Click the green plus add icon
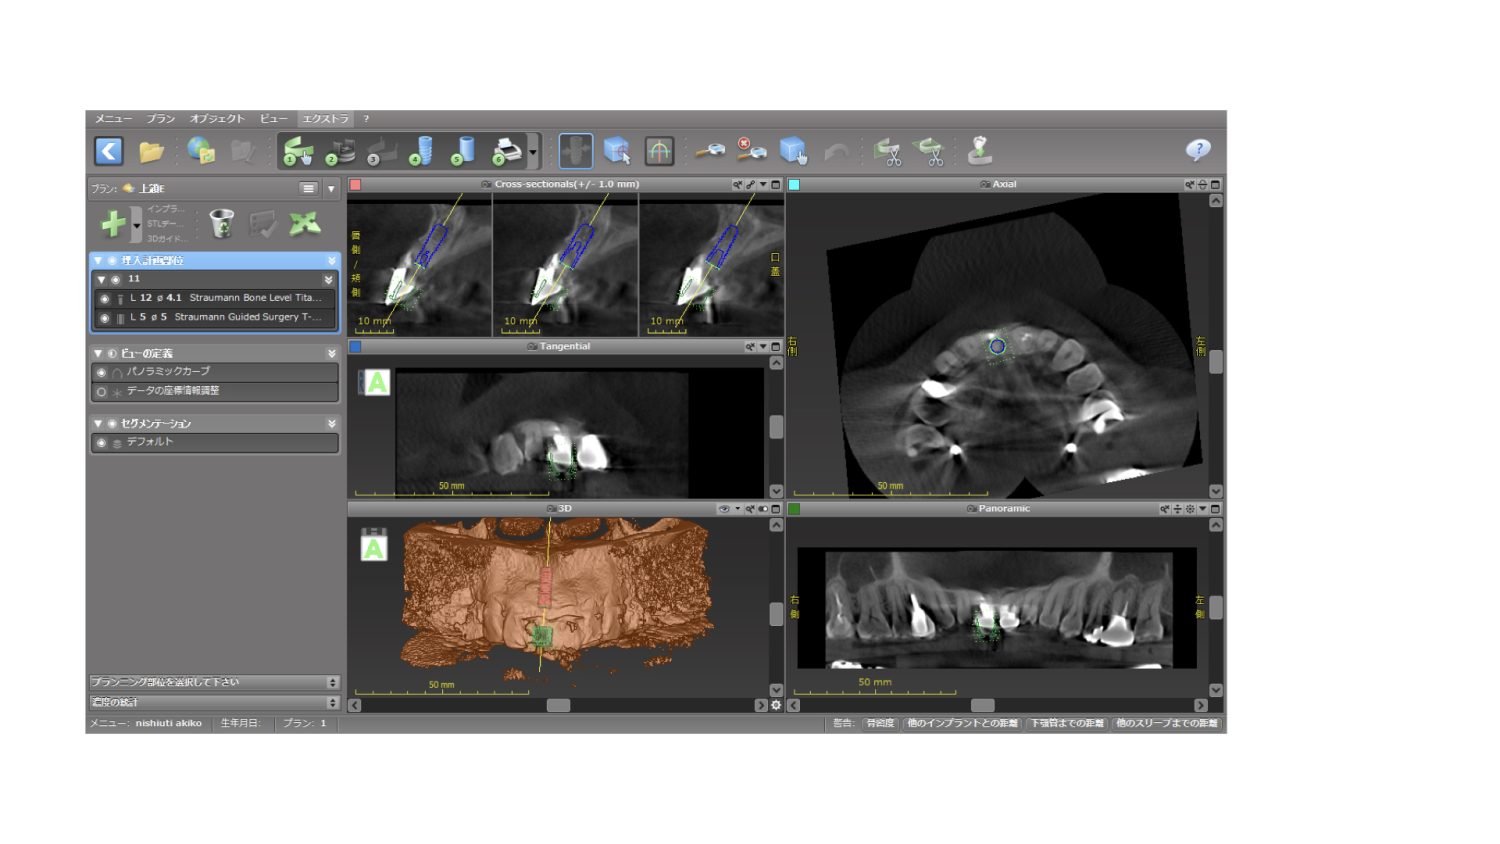Image resolution: width=1500 pixels, height=844 pixels. (113, 223)
